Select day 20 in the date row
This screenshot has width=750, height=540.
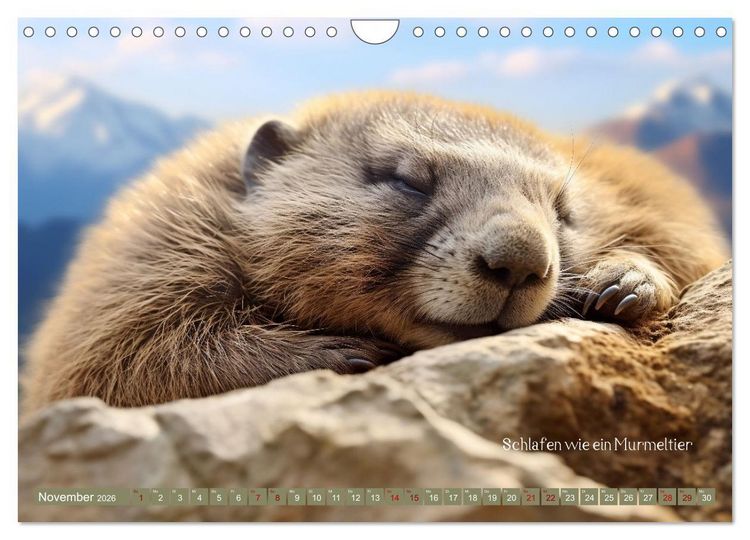coord(511,497)
